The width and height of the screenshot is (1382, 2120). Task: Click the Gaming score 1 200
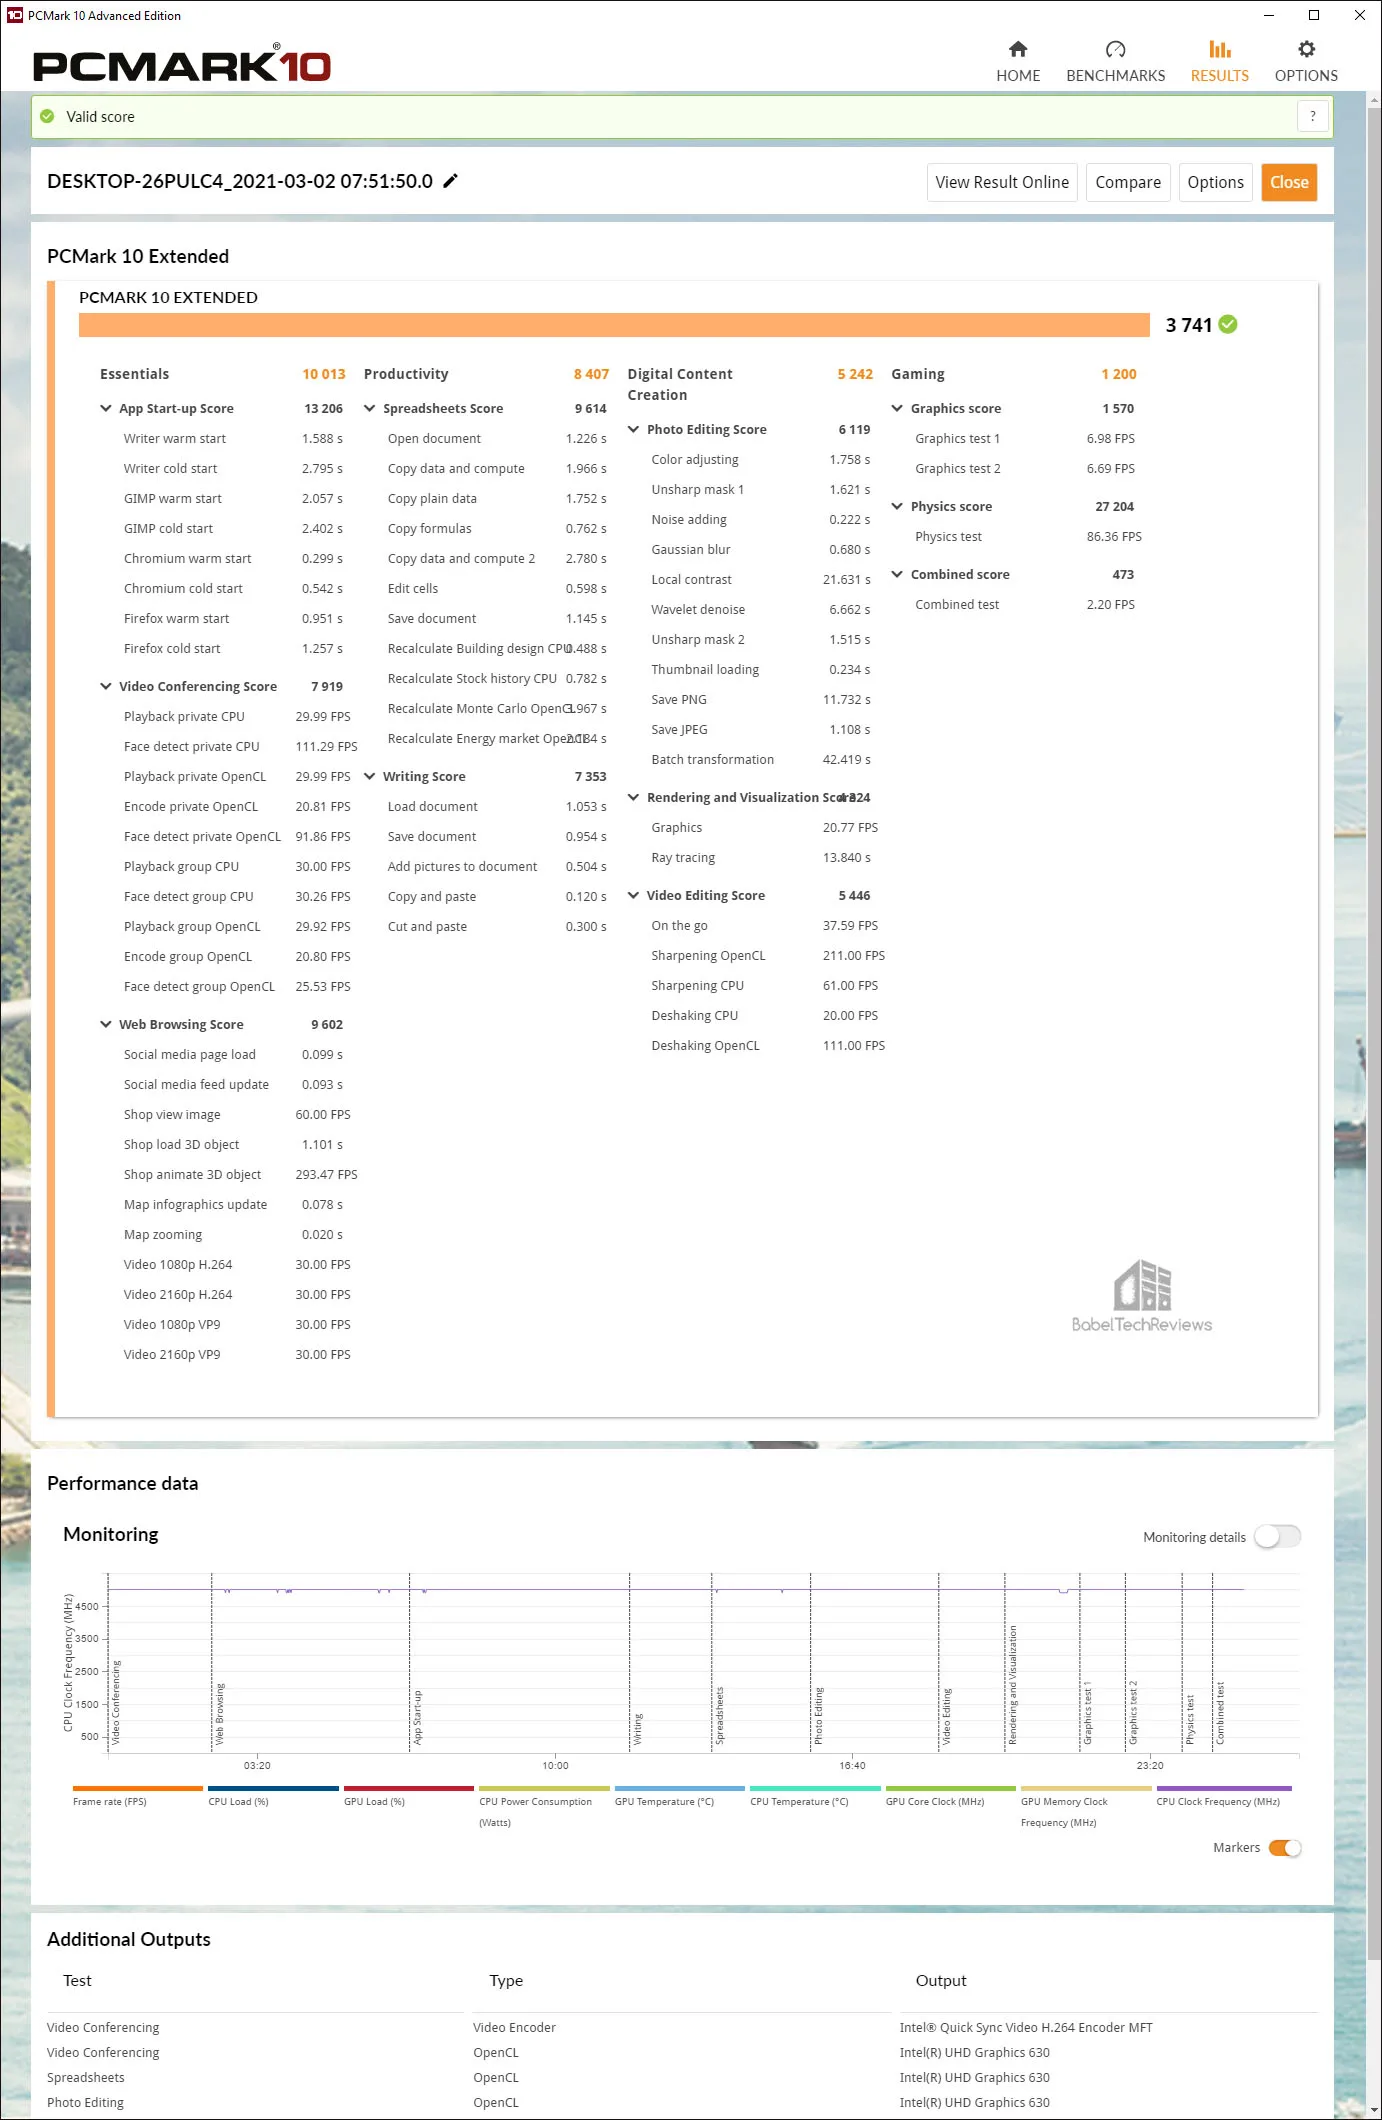pyautogui.click(x=1119, y=374)
